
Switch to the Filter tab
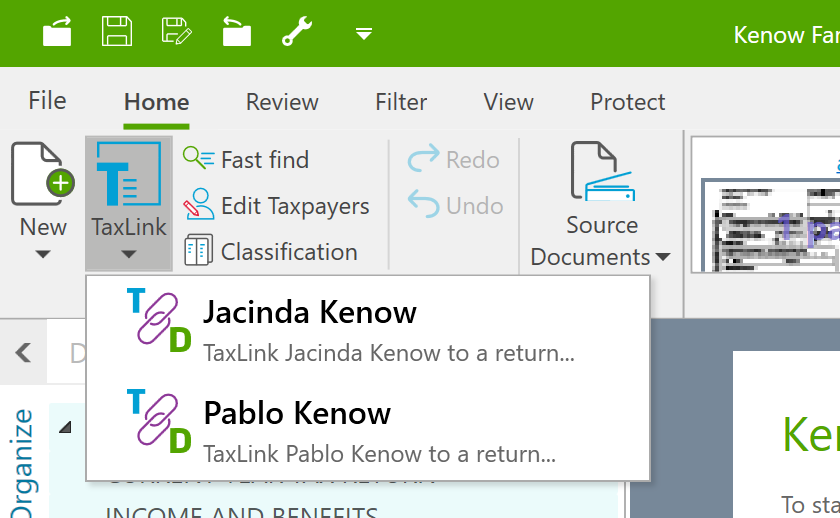(401, 102)
